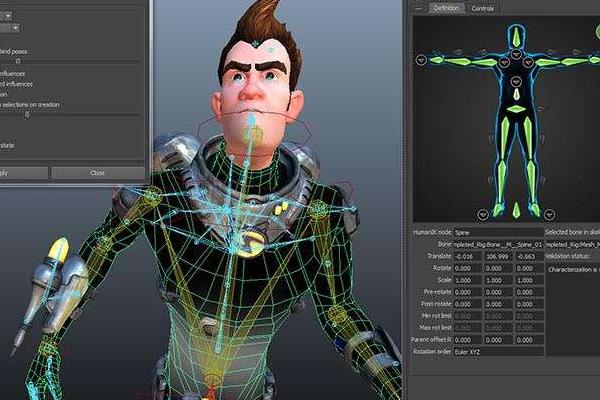Click the first Min rot limit field
The image size is (600, 400).
tap(468, 316)
